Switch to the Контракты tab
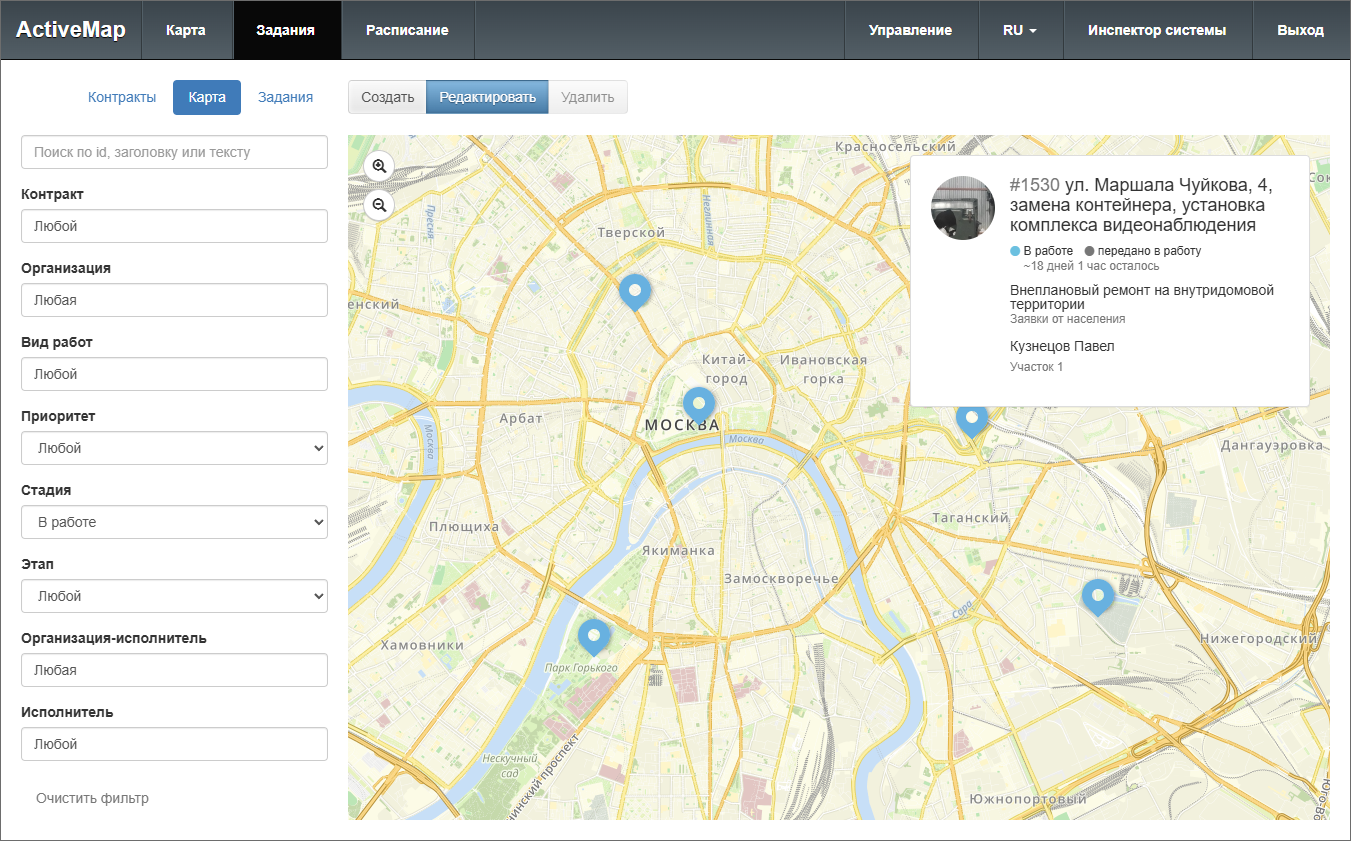 pyautogui.click(x=122, y=97)
